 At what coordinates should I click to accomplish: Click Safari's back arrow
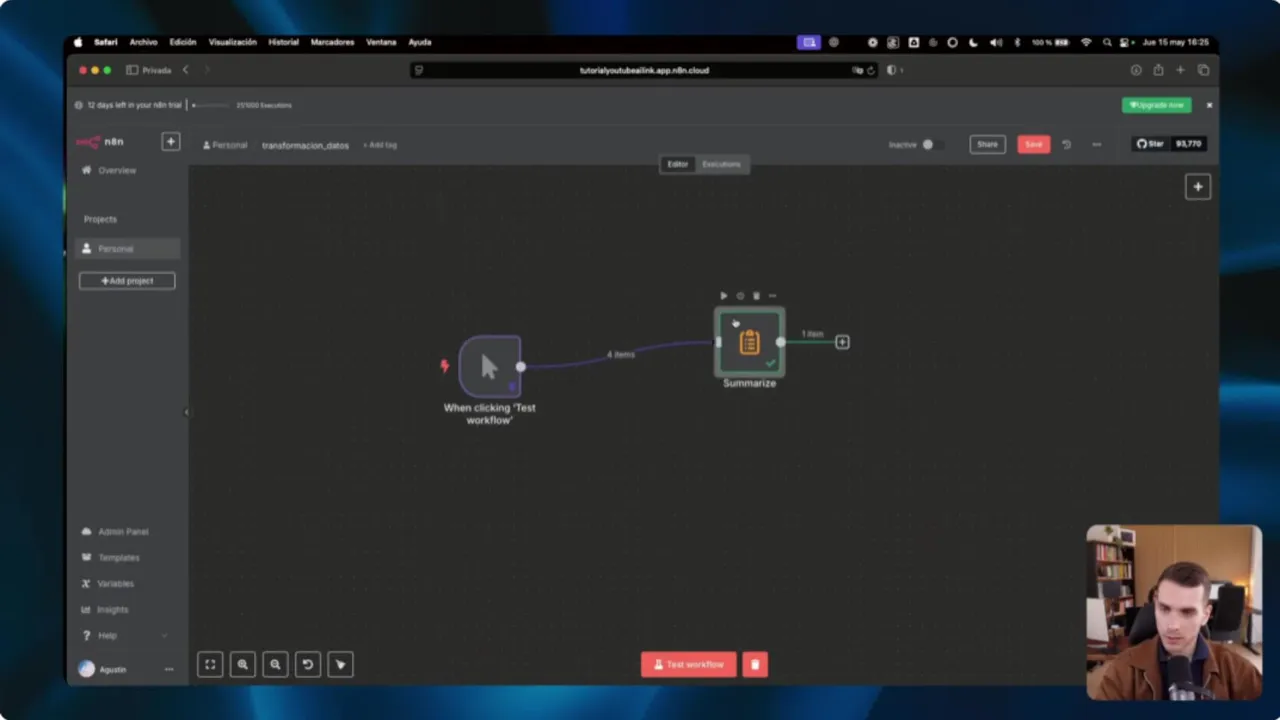pyautogui.click(x=185, y=70)
